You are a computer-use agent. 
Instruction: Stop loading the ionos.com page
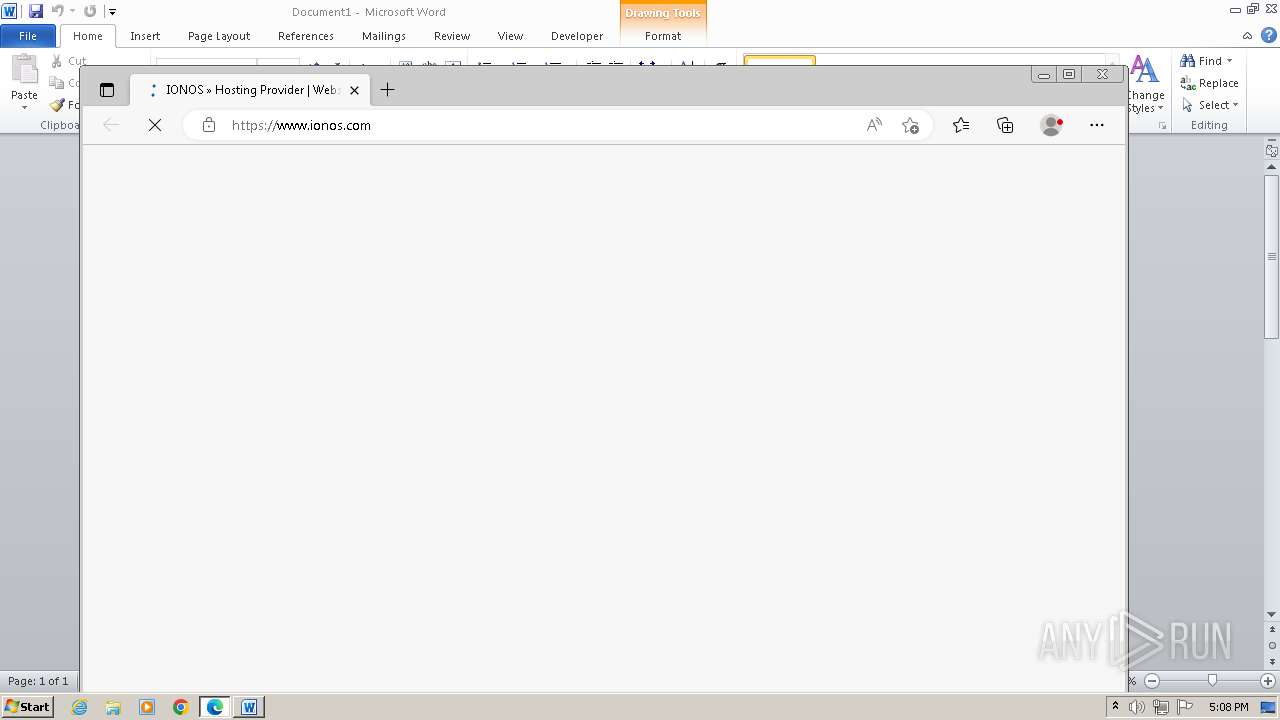[x=155, y=125]
